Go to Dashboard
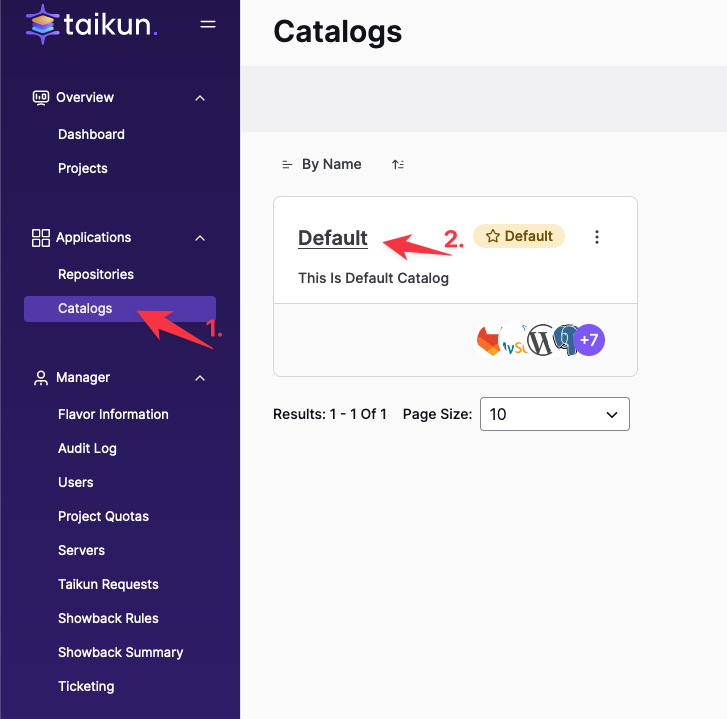The image size is (727, 719). pyautogui.click(x=91, y=134)
